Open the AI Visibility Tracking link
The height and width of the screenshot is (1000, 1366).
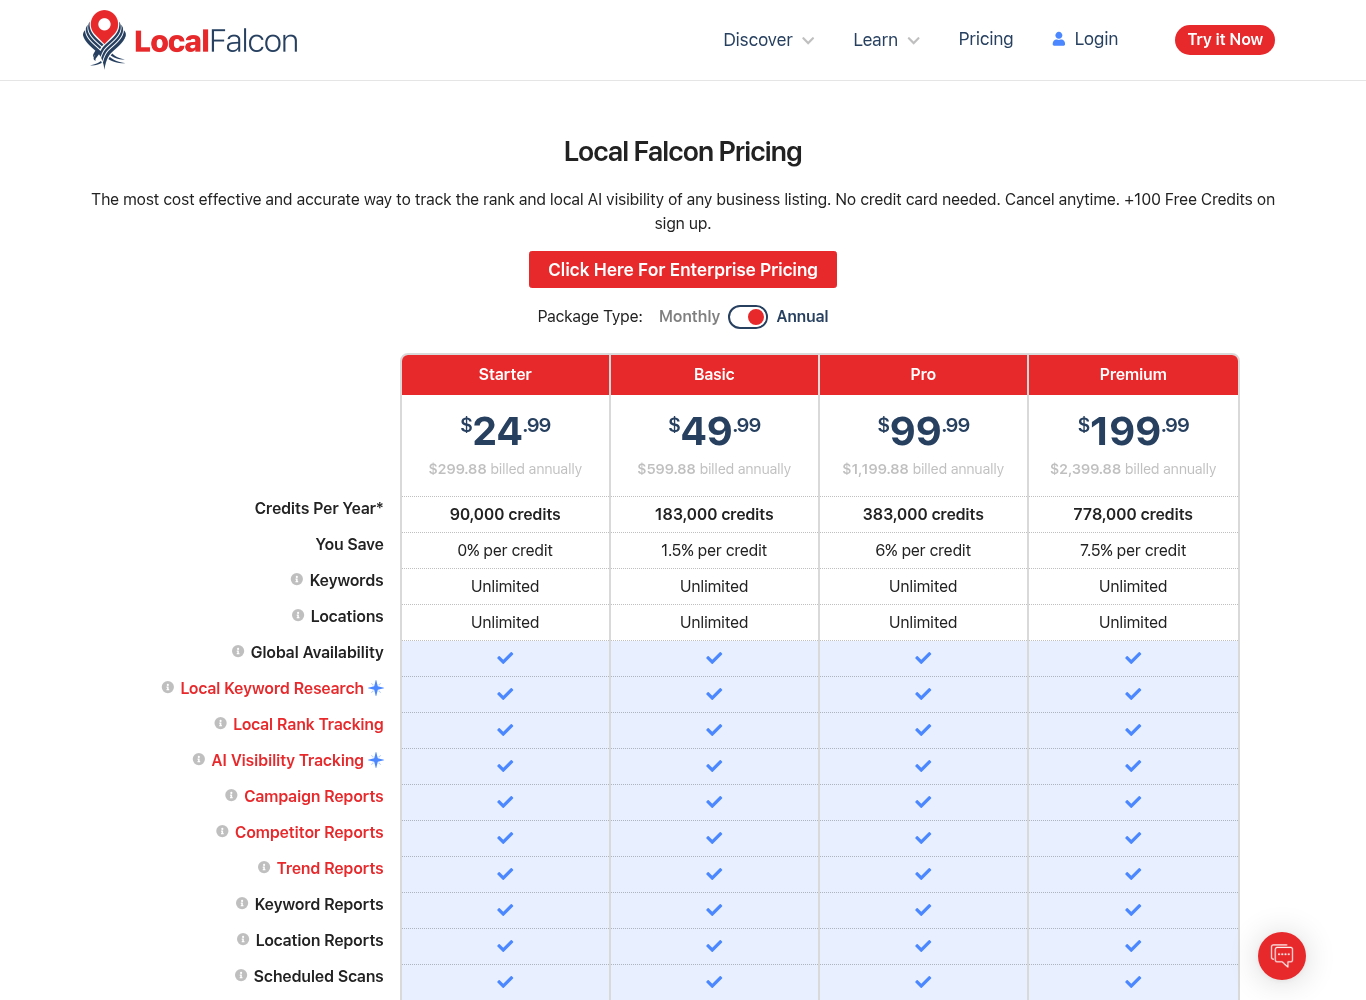pyautogui.click(x=287, y=760)
